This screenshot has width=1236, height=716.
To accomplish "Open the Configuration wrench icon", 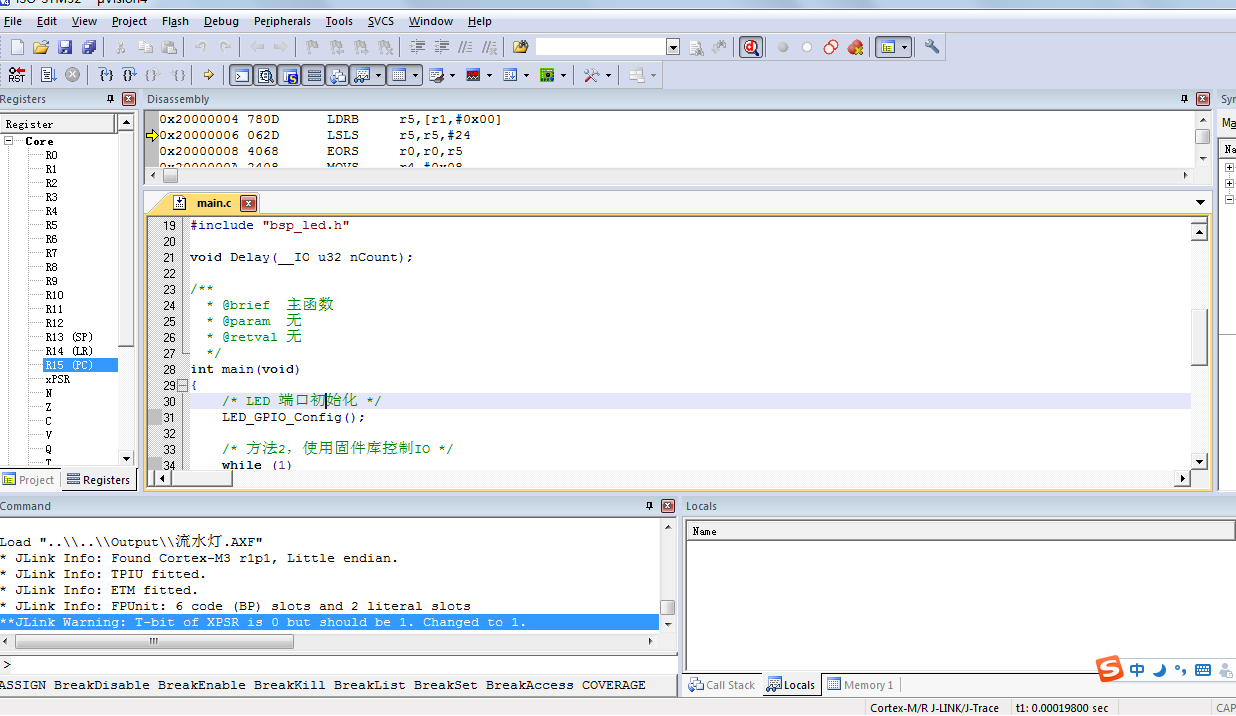I will (932, 47).
